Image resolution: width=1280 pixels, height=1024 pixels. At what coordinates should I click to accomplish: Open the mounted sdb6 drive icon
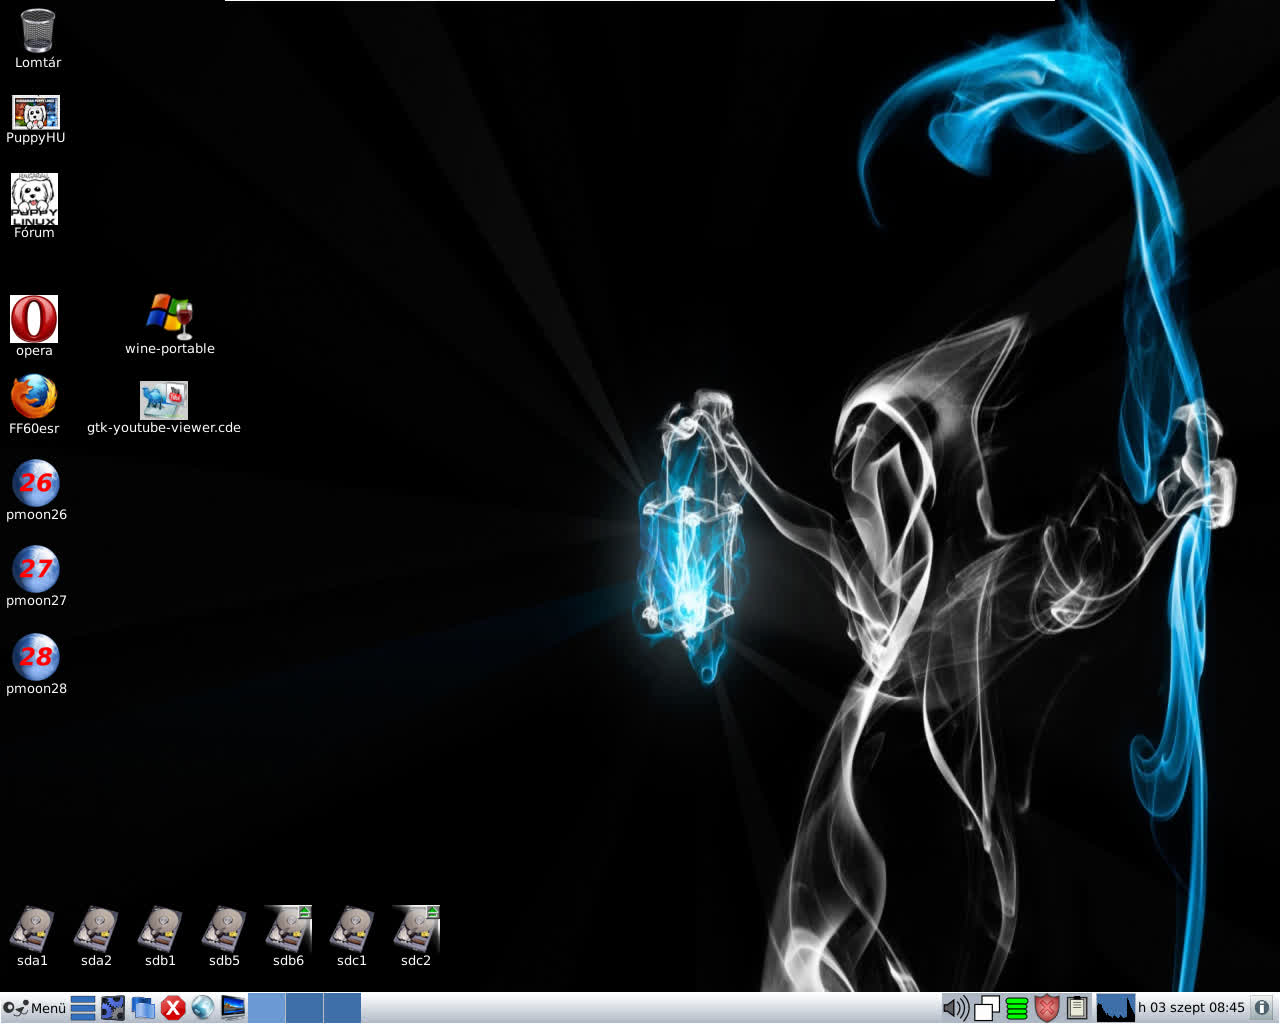pyautogui.click(x=288, y=929)
